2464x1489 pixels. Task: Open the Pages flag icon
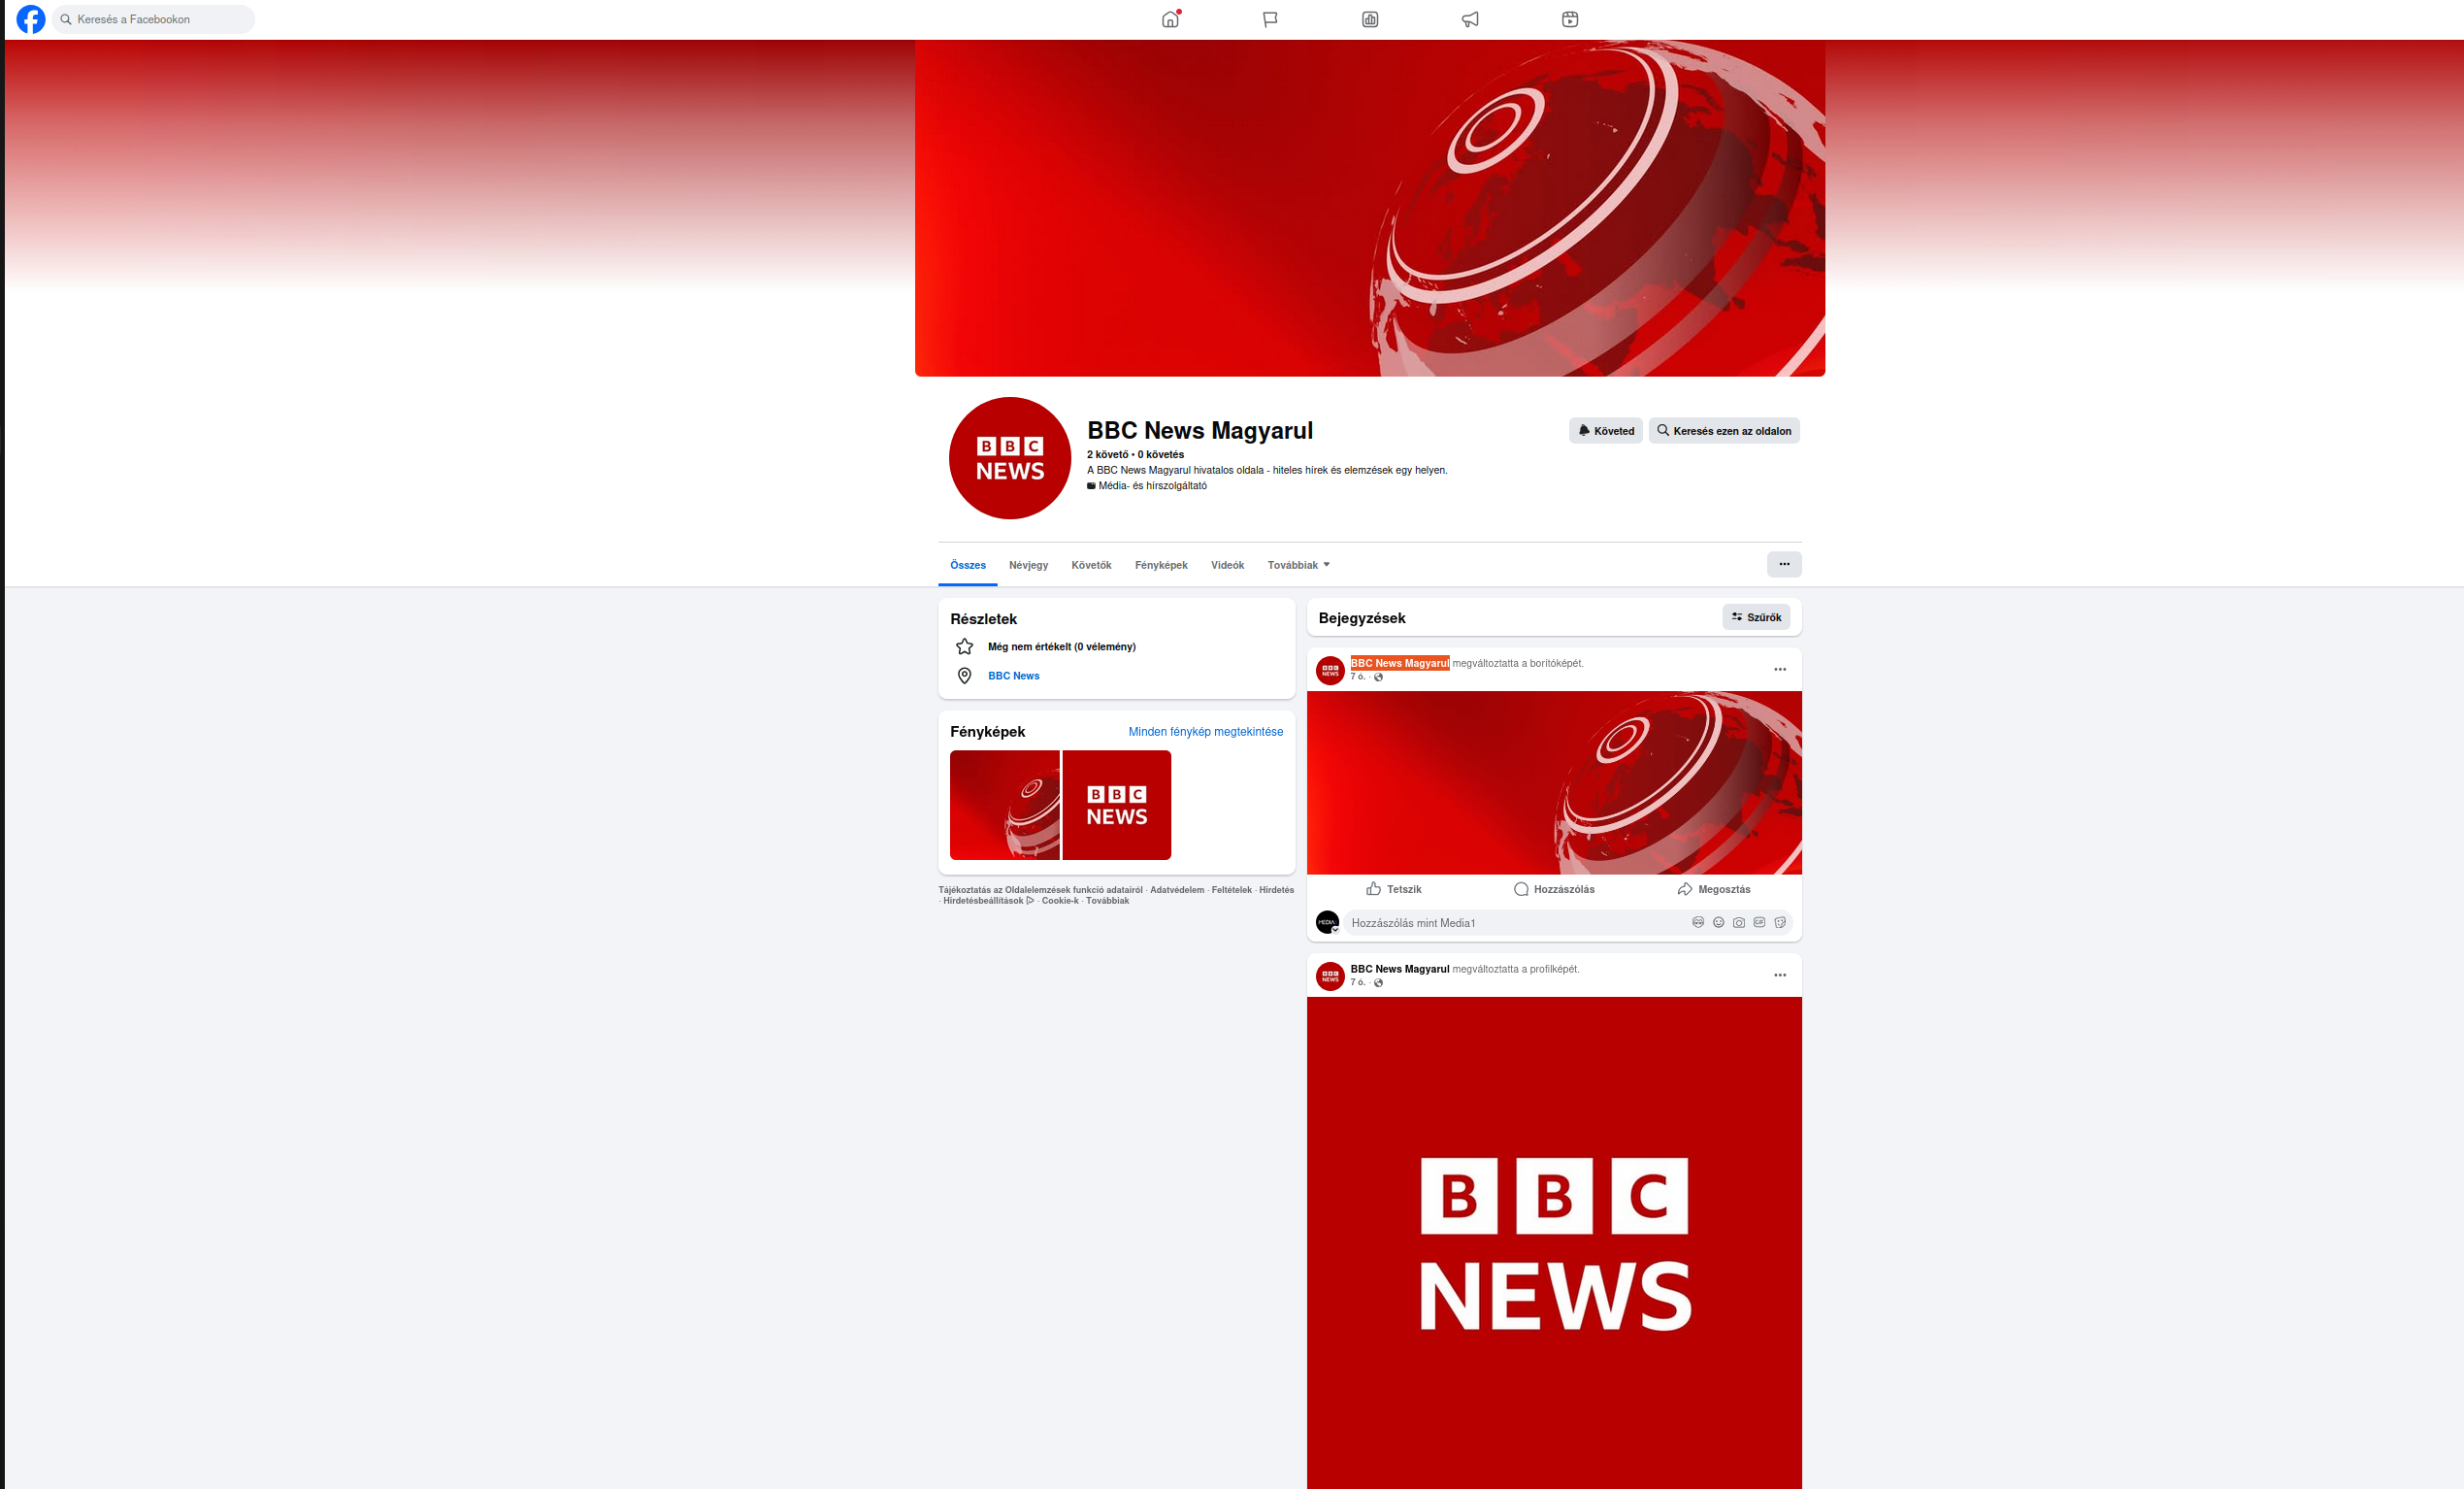[1270, 19]
